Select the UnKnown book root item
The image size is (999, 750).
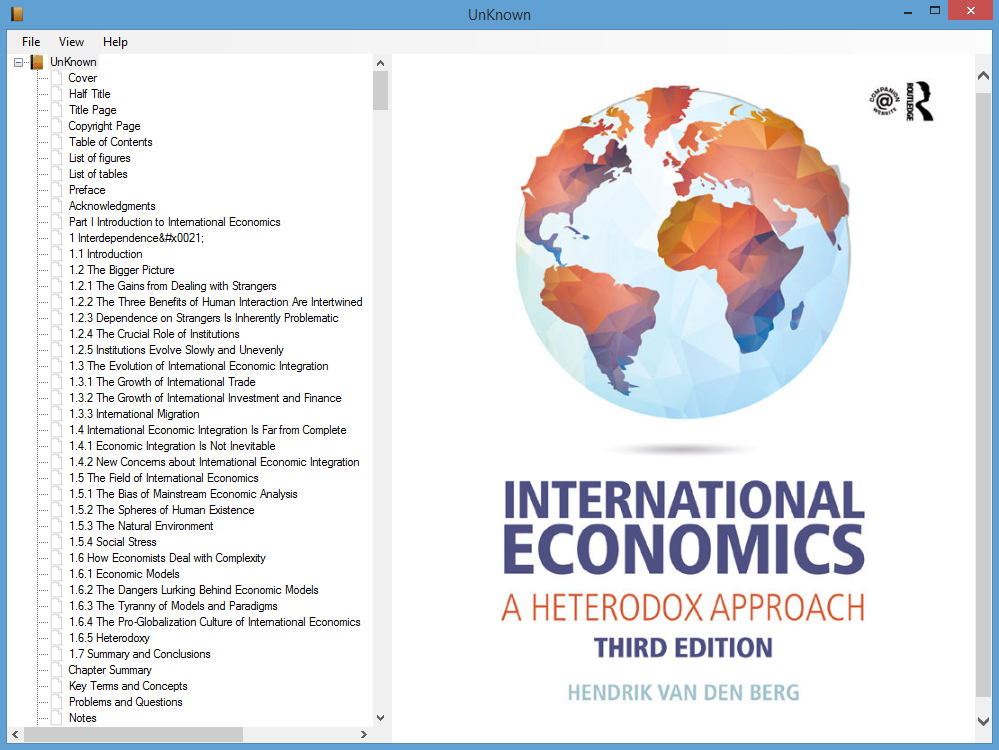coord(73,62)
